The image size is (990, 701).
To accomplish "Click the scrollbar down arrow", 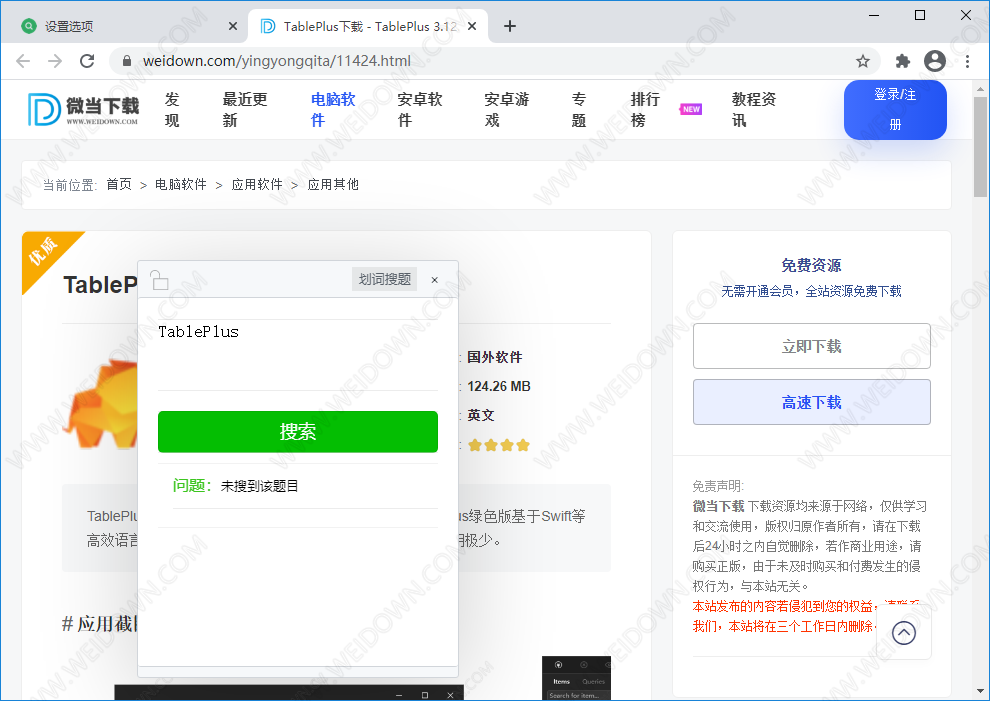I will point(980,692).
